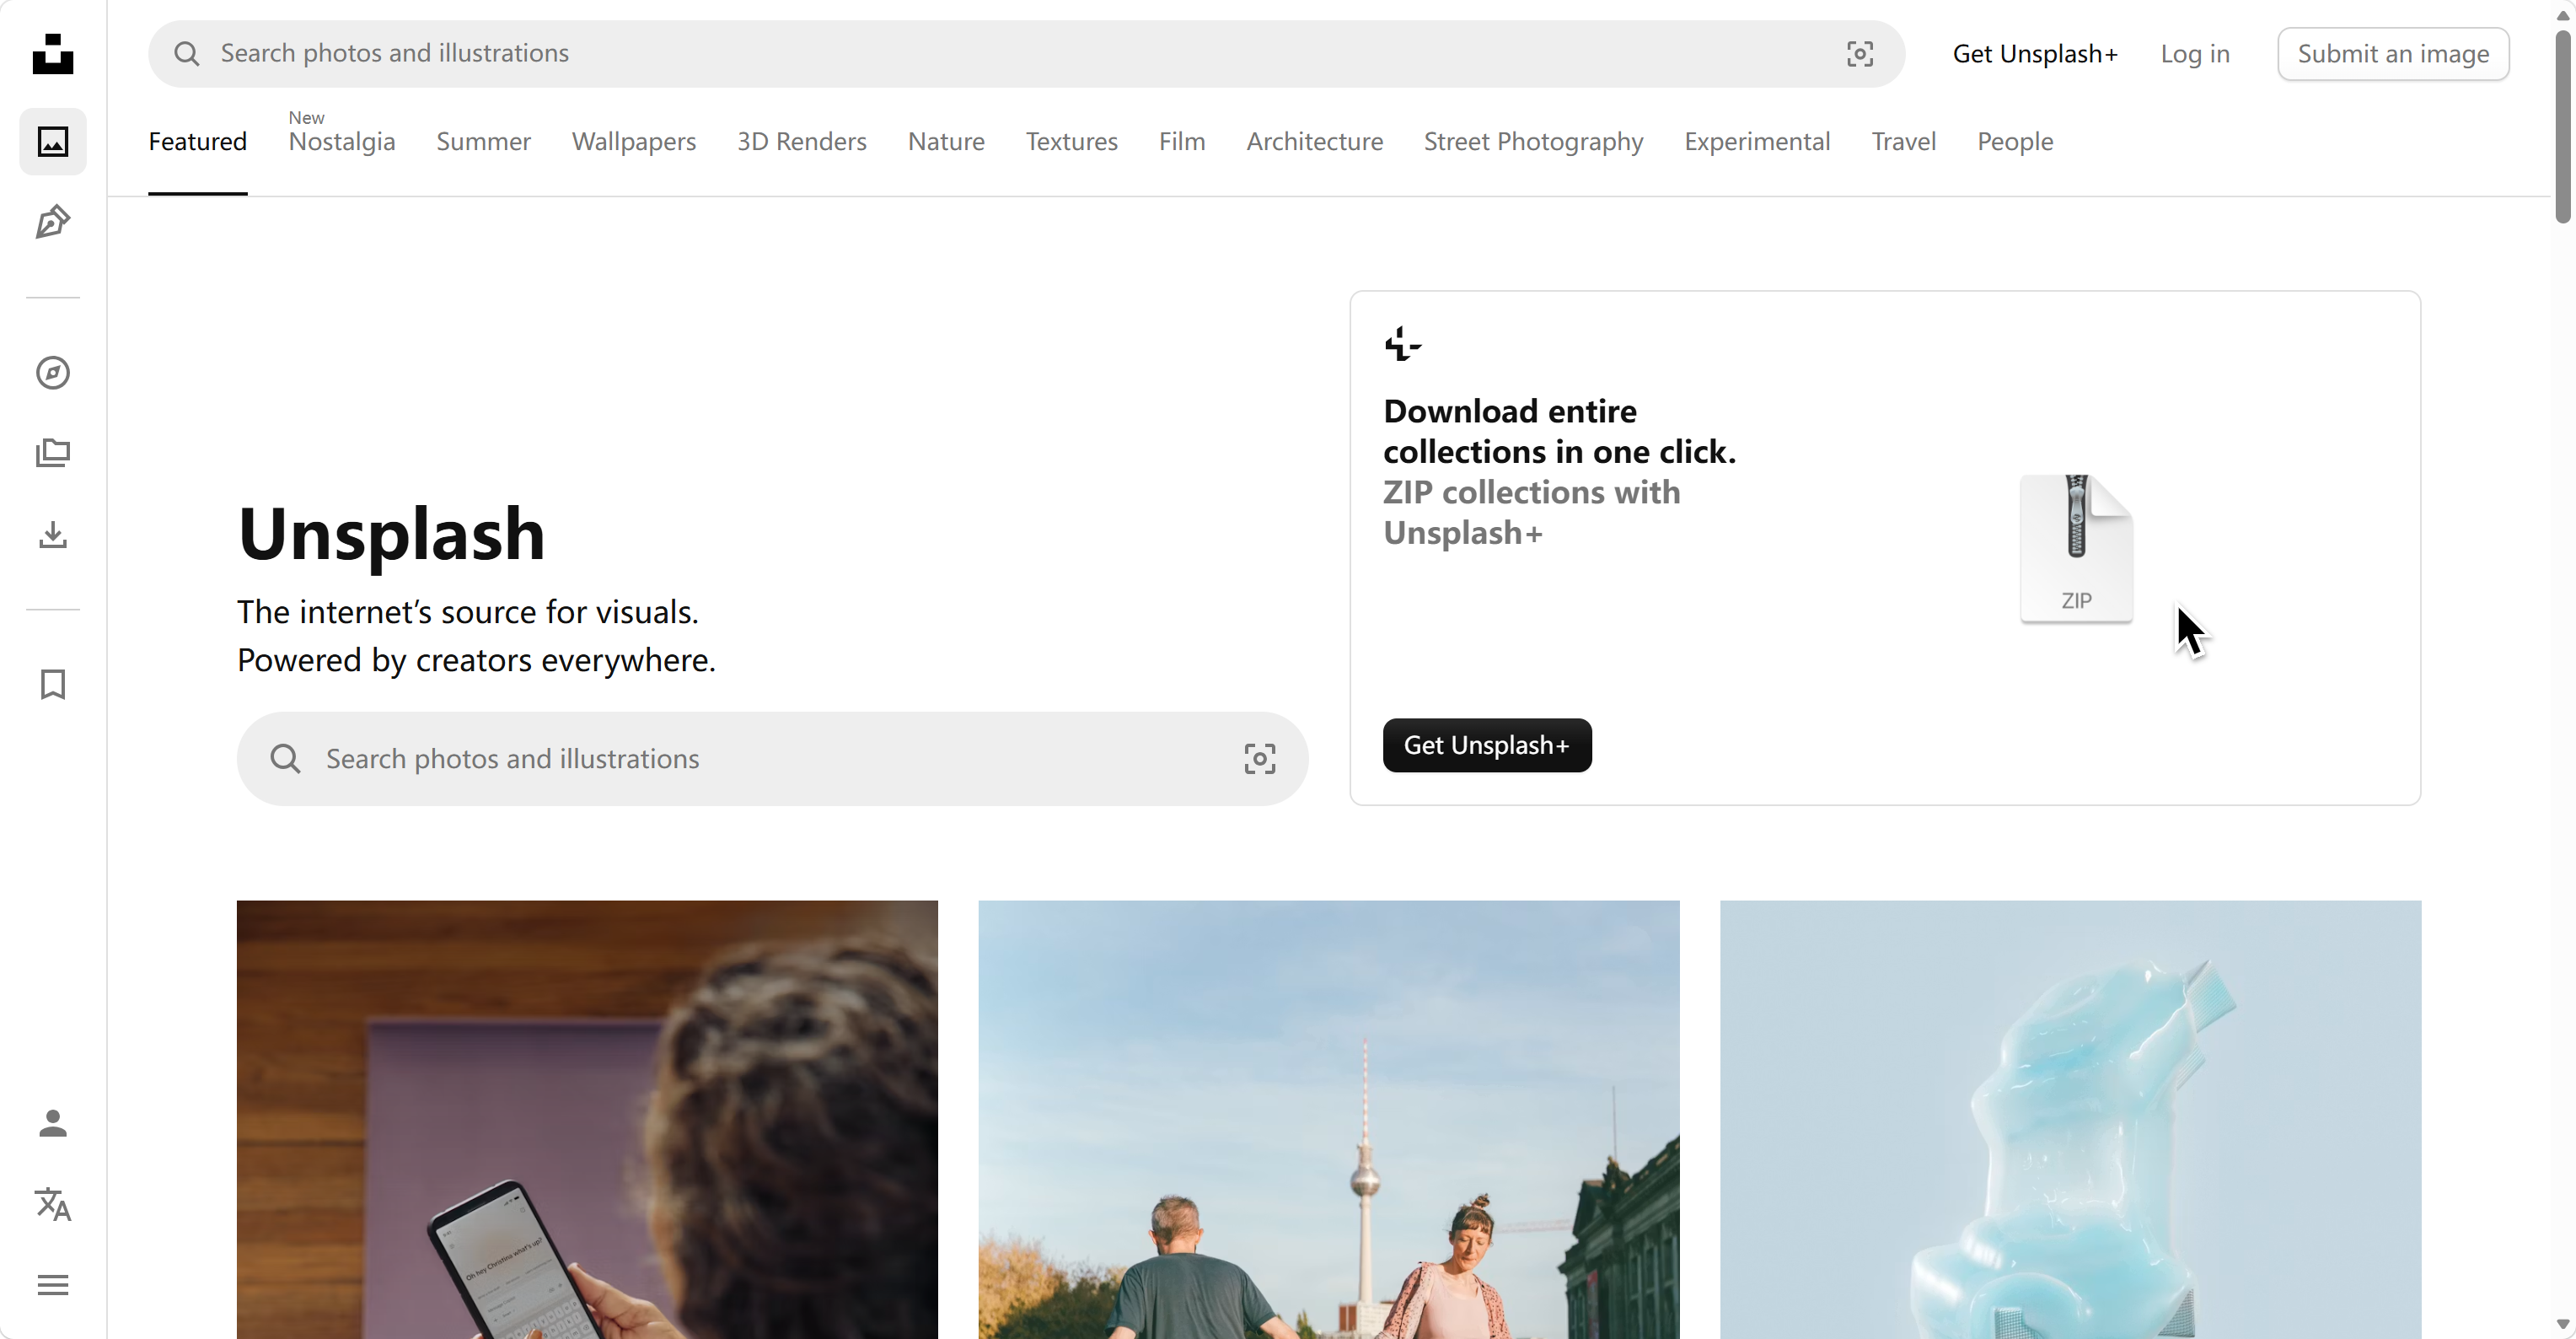Switch to the Film tab
Image resolution: width=2576 pixels, height=1339 pixels.
[1182, 142]
